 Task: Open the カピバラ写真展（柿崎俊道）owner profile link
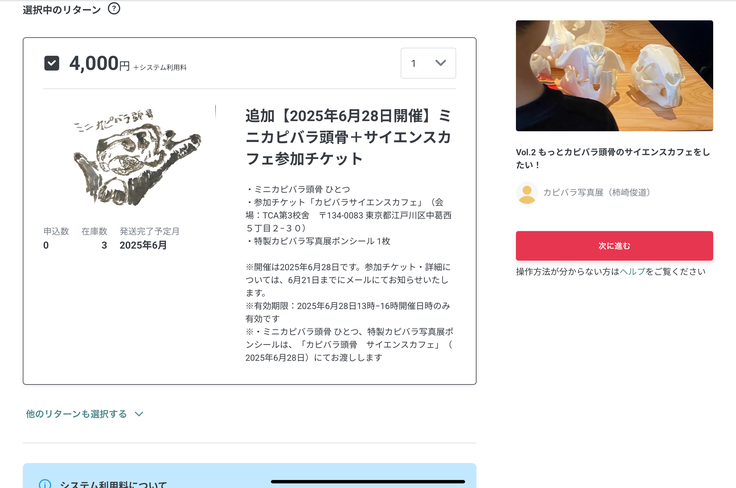[x=596, y=192]
